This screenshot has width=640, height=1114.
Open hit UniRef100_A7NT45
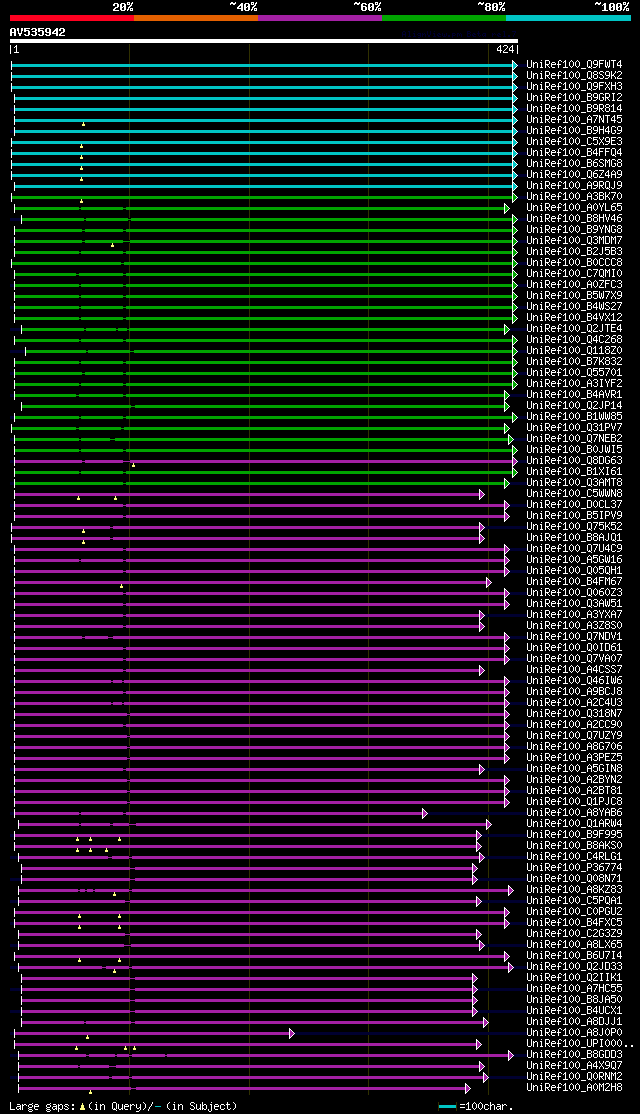pyautogui.click(x=575, y=119)
